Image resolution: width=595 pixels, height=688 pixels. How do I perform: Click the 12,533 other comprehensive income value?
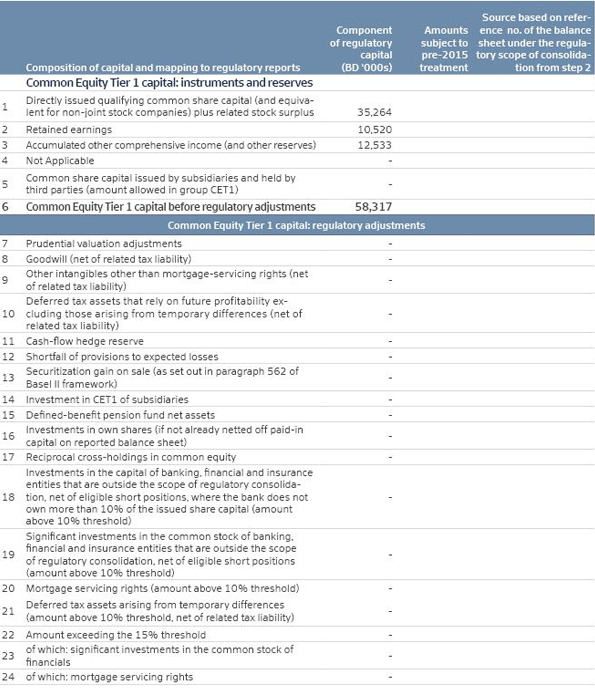coord(374,145)
